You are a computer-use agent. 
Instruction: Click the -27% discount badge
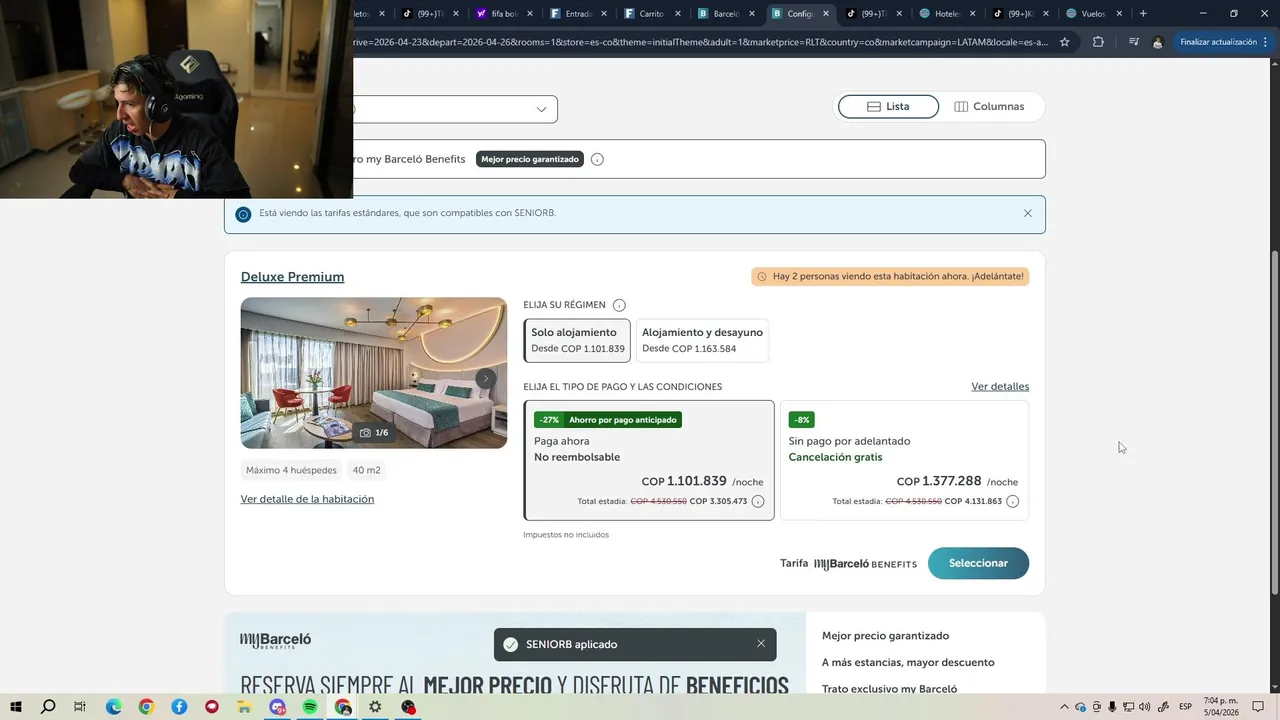(549, 420)
